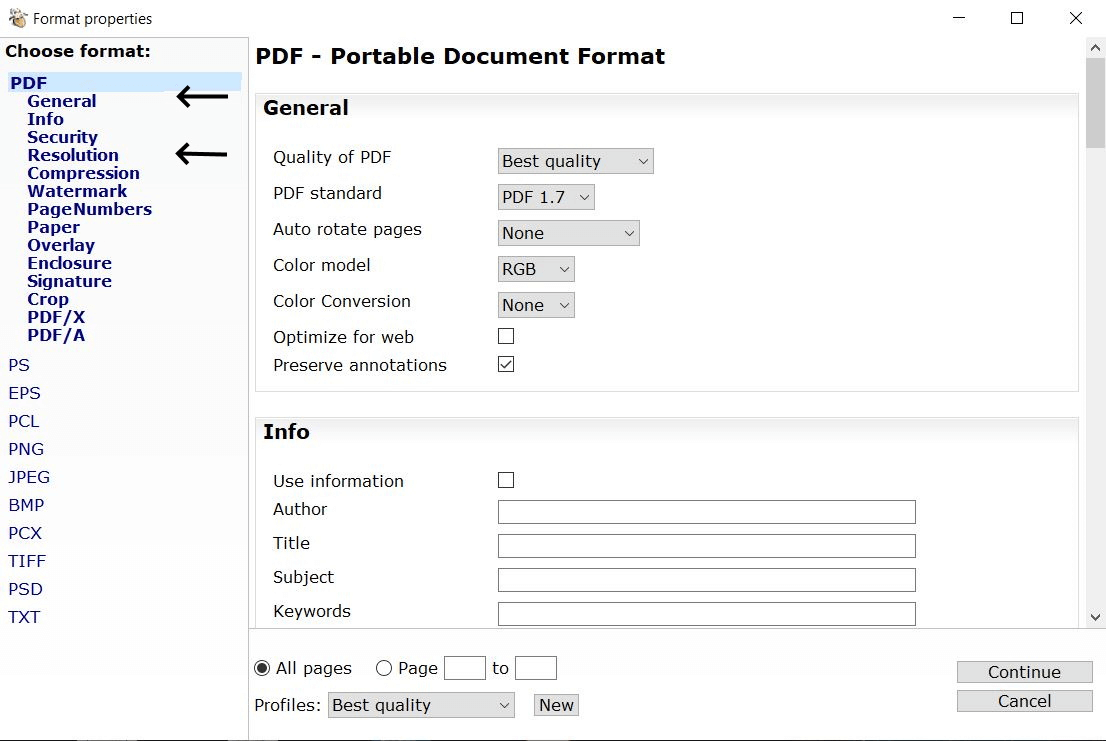Viewport: 1106px width, 741px height.
Task: Click the Author text field
Action: pyautogui.click(x=706, y=512)
